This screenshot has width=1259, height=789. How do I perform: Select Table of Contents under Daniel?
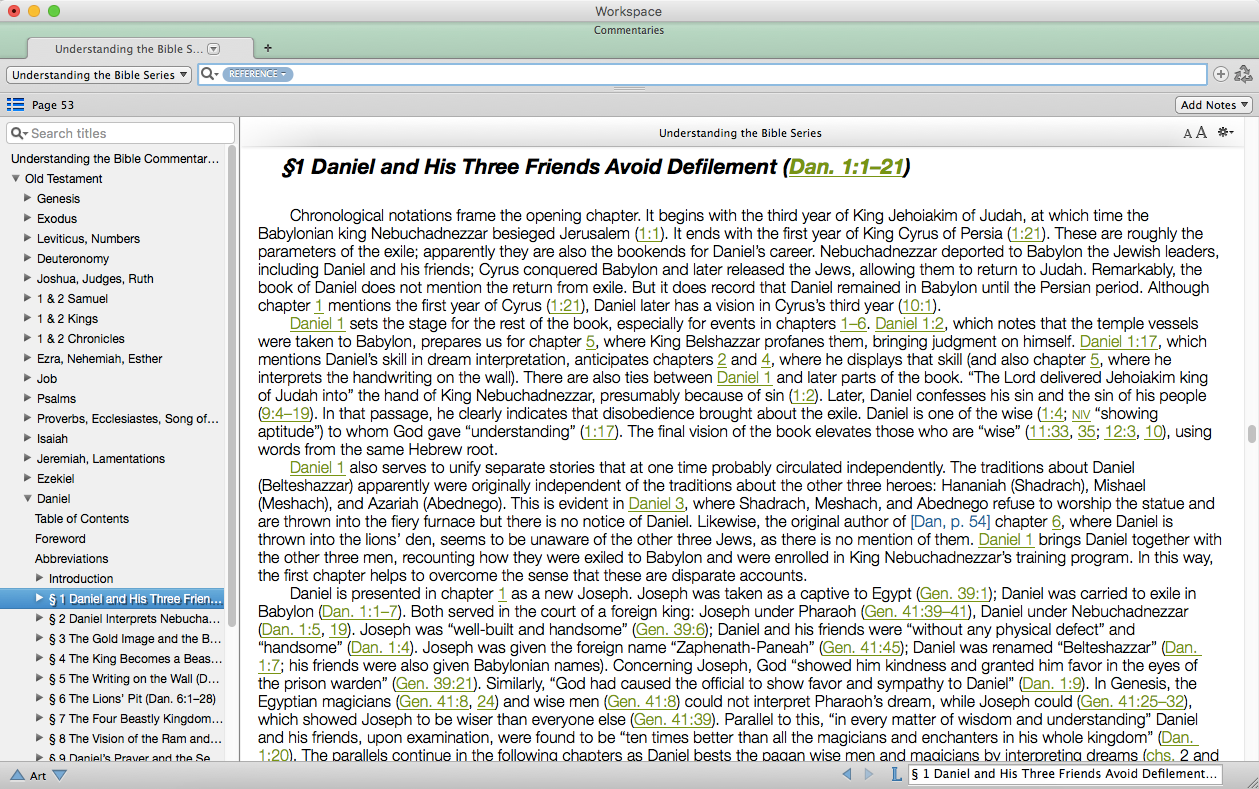(82, 519)
